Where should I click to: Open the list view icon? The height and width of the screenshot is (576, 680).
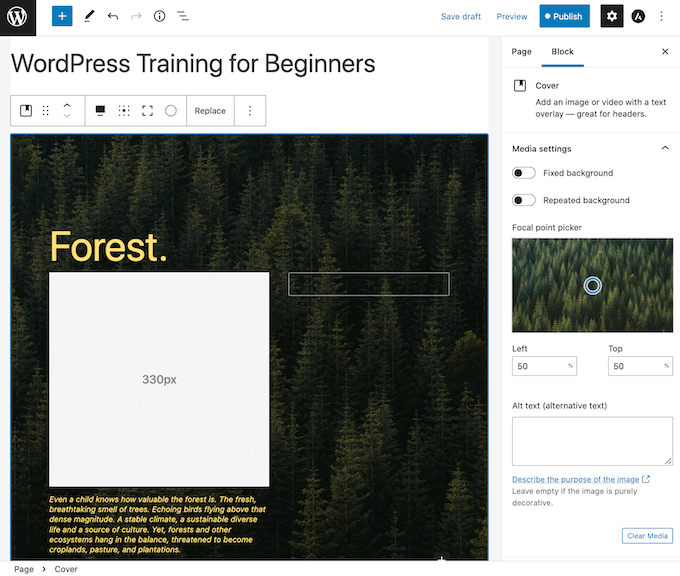click(x=183, y=17)
